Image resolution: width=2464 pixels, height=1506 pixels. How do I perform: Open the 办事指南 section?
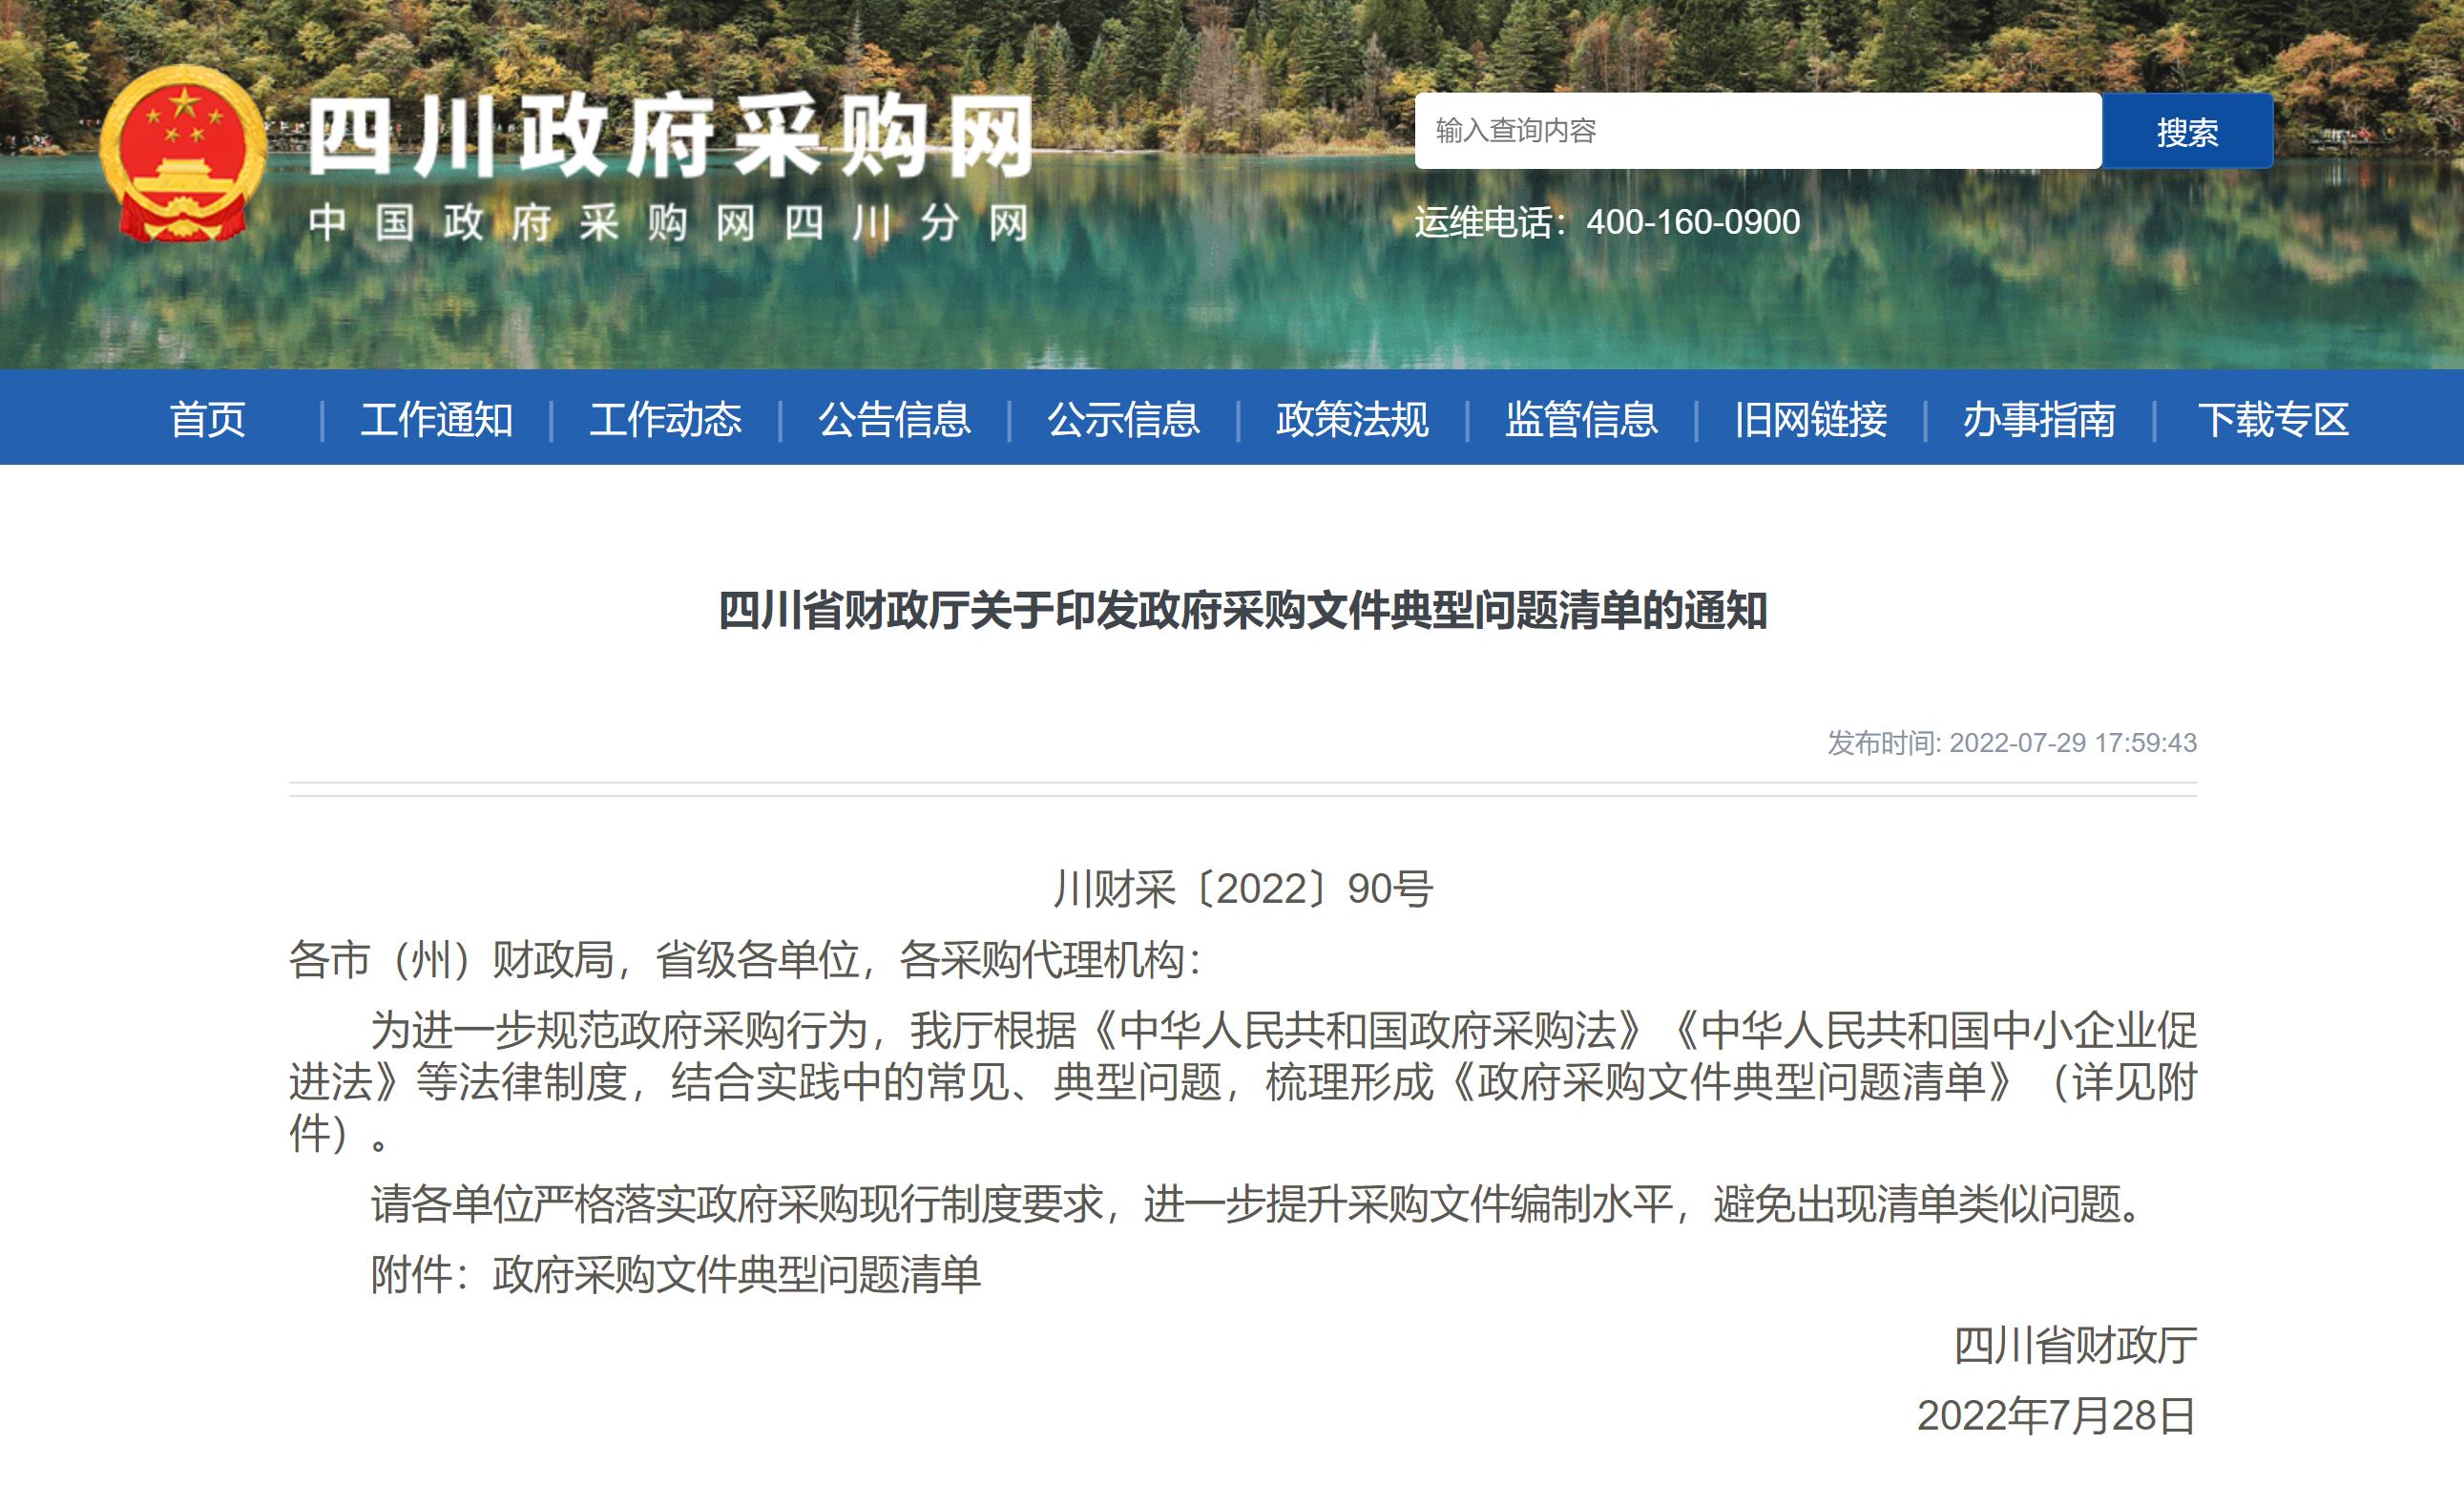pos(2039,419)
